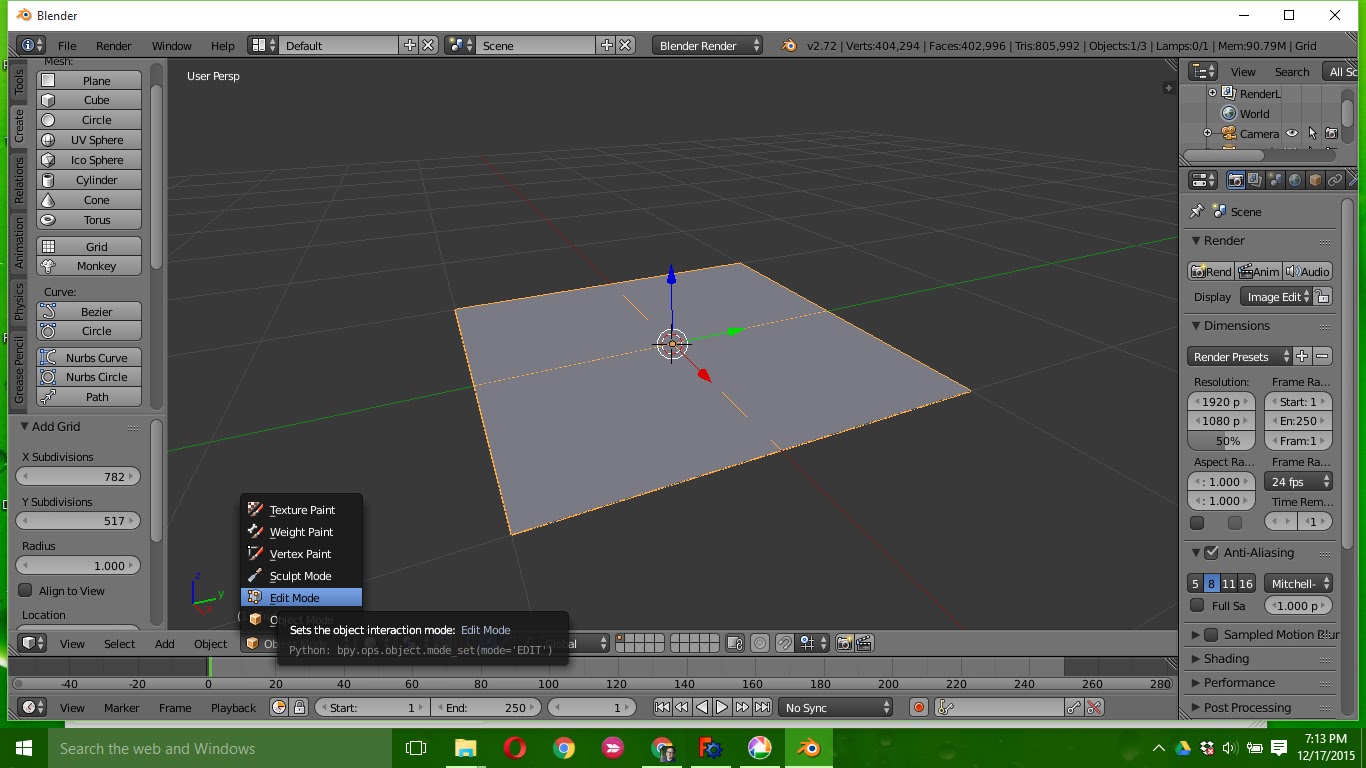Click the Render still image button
1366x768 pixels.
pos(1211,271)
